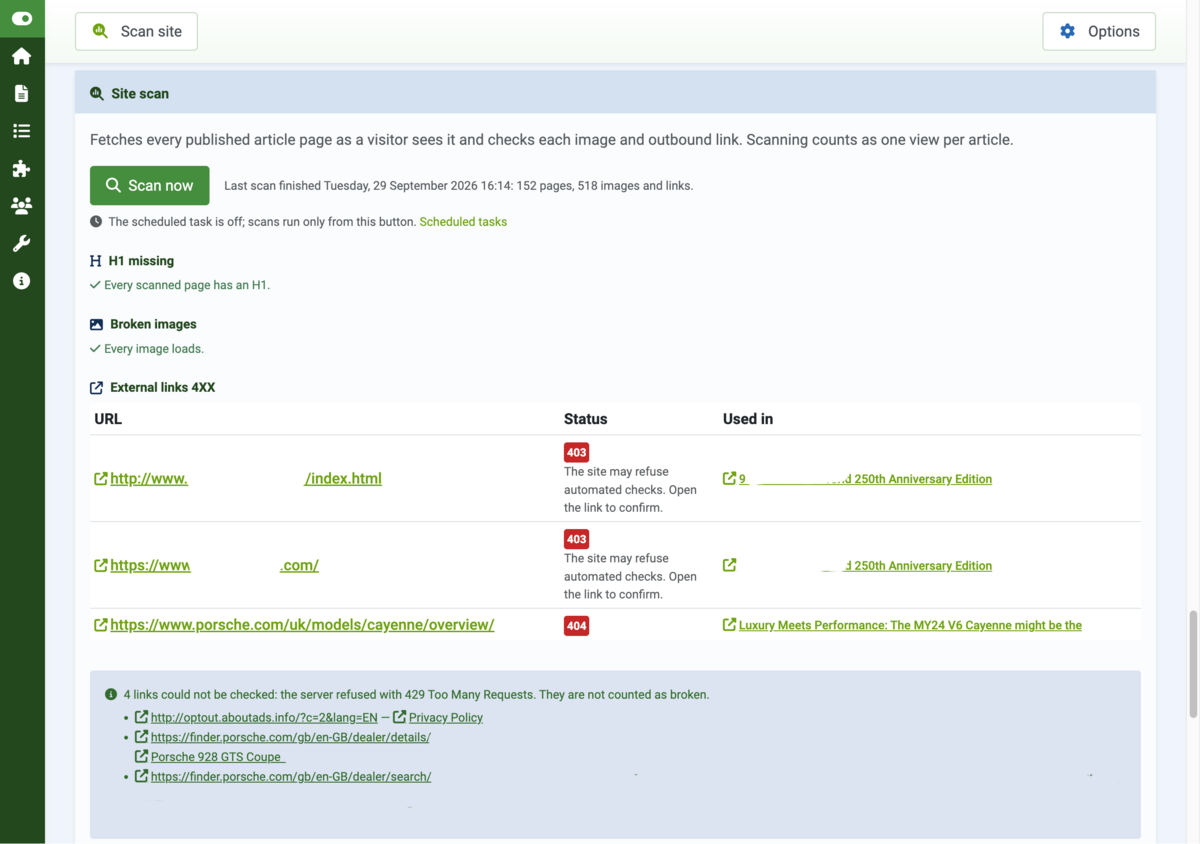Click the info icon in the 429 notice
Viewport: 1200px width, 844px height.
coord(111,694)
